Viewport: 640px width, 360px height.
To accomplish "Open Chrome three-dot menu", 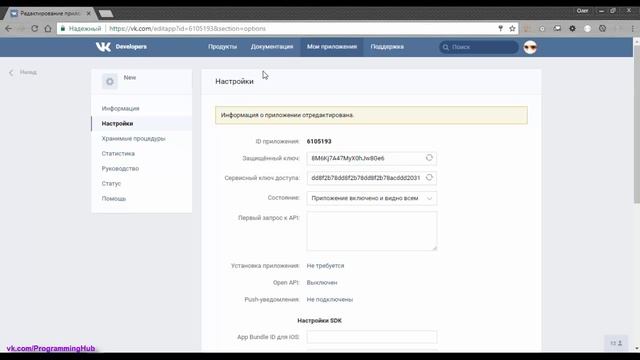I will [633, 29].
